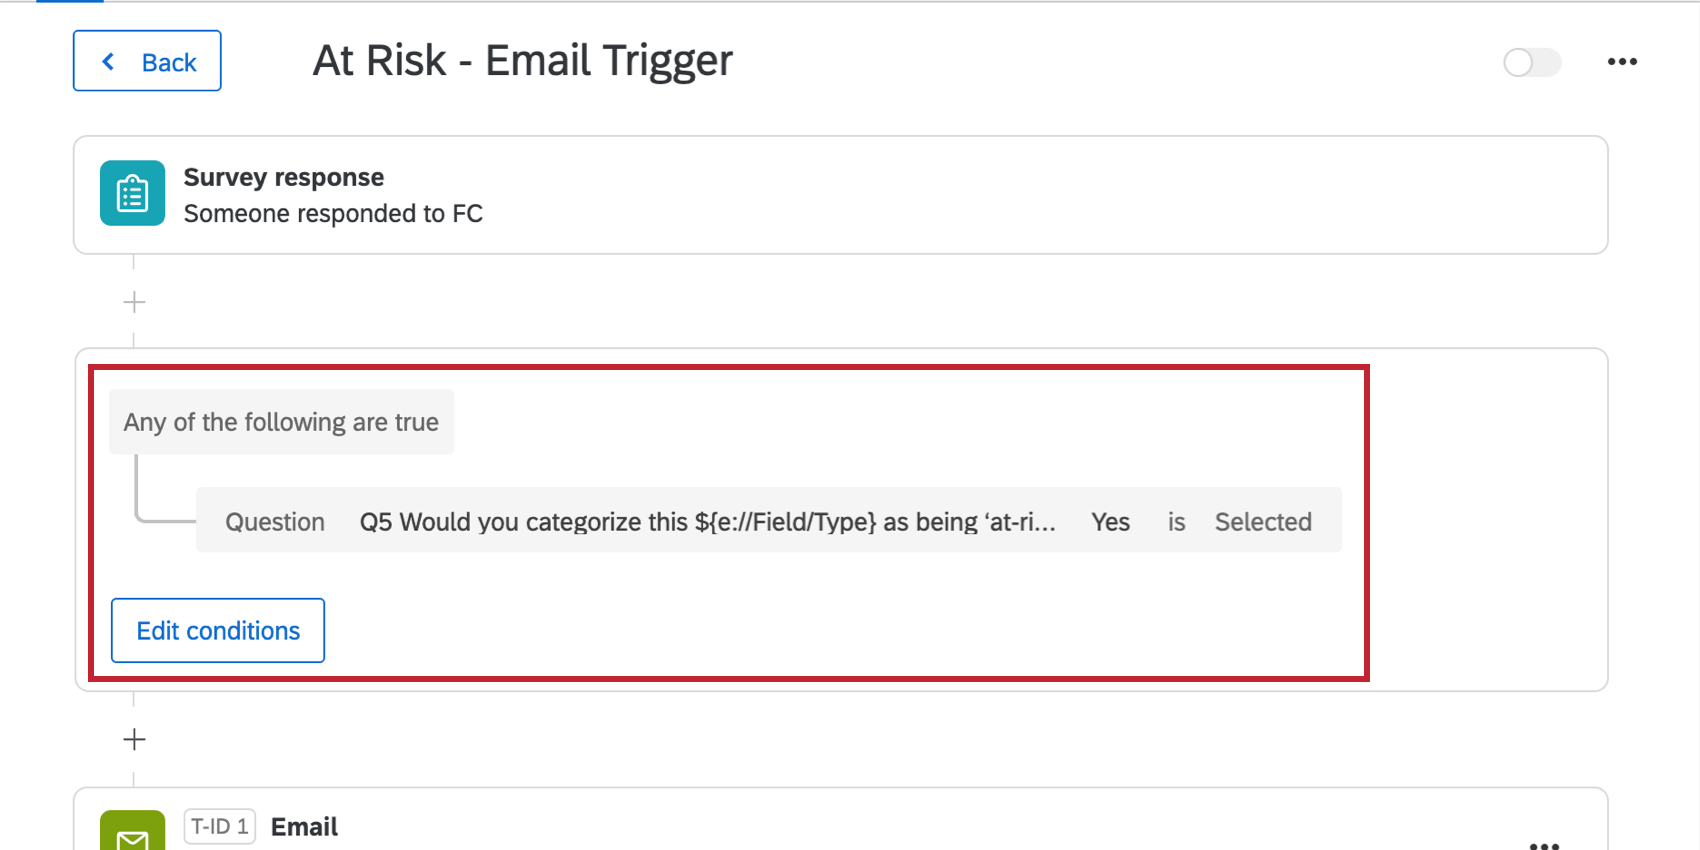Click the 'is' operator in condition

1176,522
